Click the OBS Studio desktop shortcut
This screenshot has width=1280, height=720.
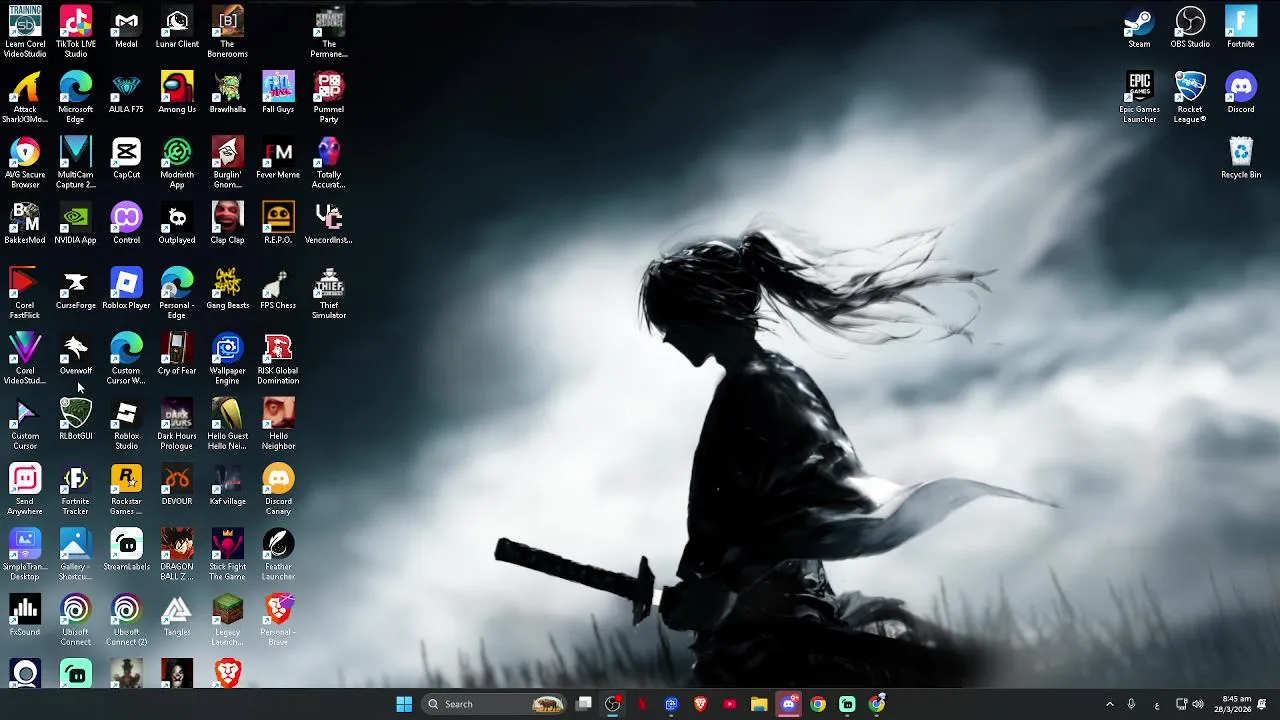click(1190, 28)
